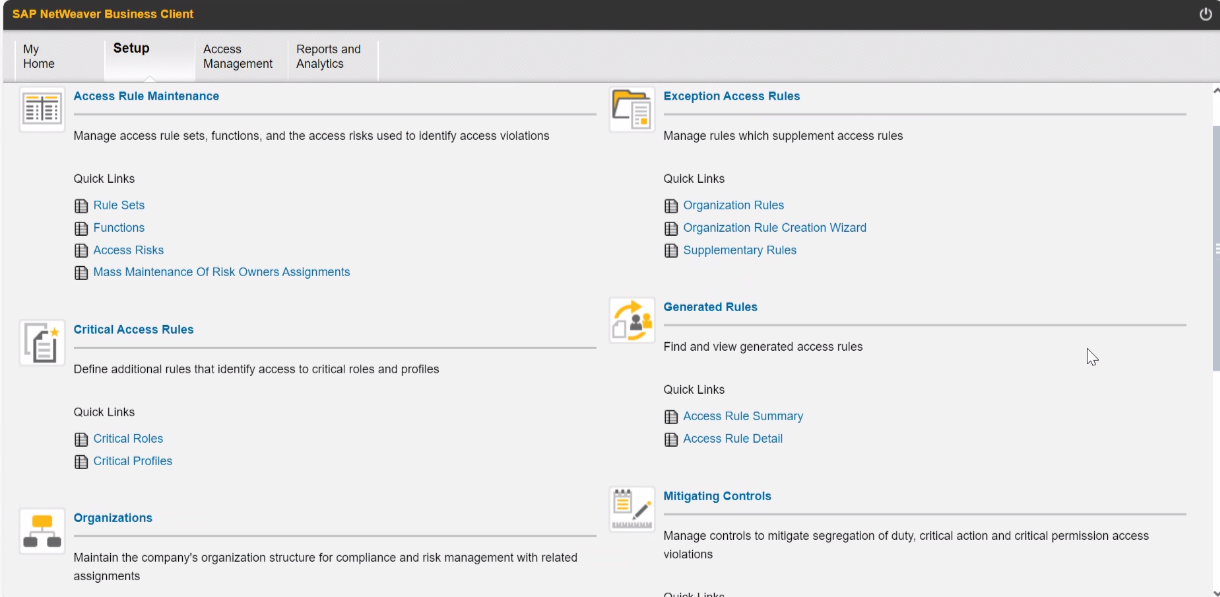Image resolution: width=1220 pixels, height=597 pixels.
Task: Click the Access Rule Maintenance section icon
Action: 42,109
